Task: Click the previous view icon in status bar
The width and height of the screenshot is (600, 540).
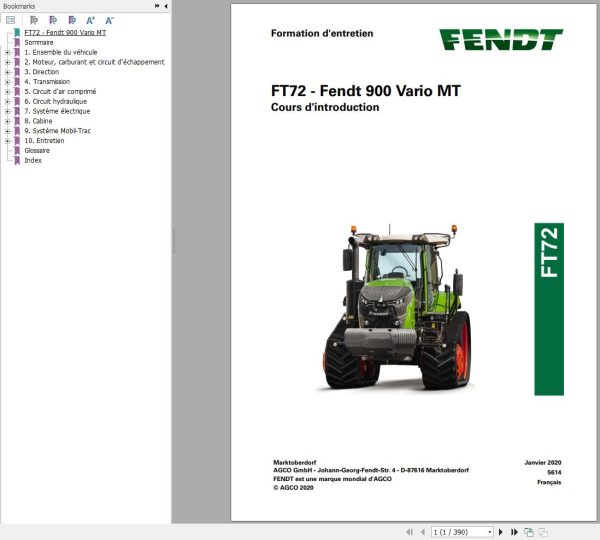Action: coord(529,532)
